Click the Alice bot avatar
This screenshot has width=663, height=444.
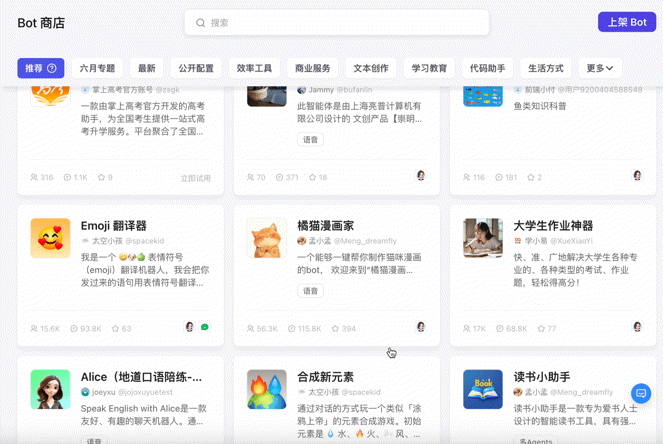(x=50, y=389)
